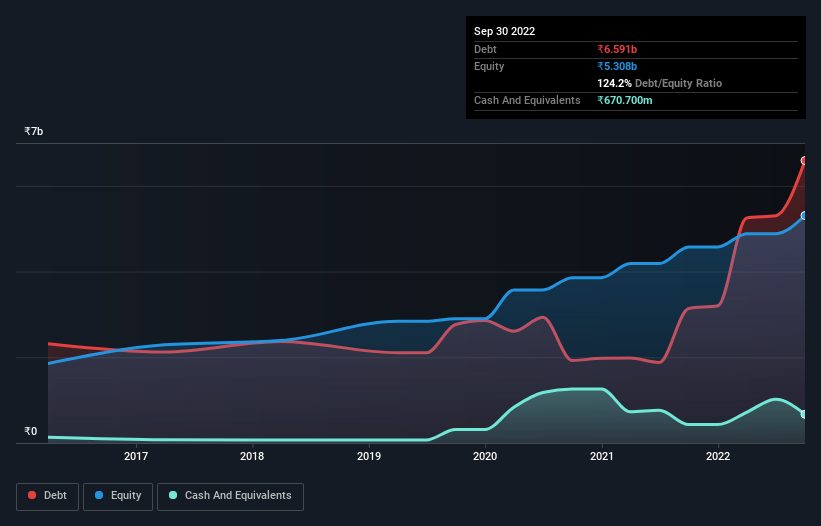
Task: Click the Equity label in tooltip
Action: coord(489,66)
